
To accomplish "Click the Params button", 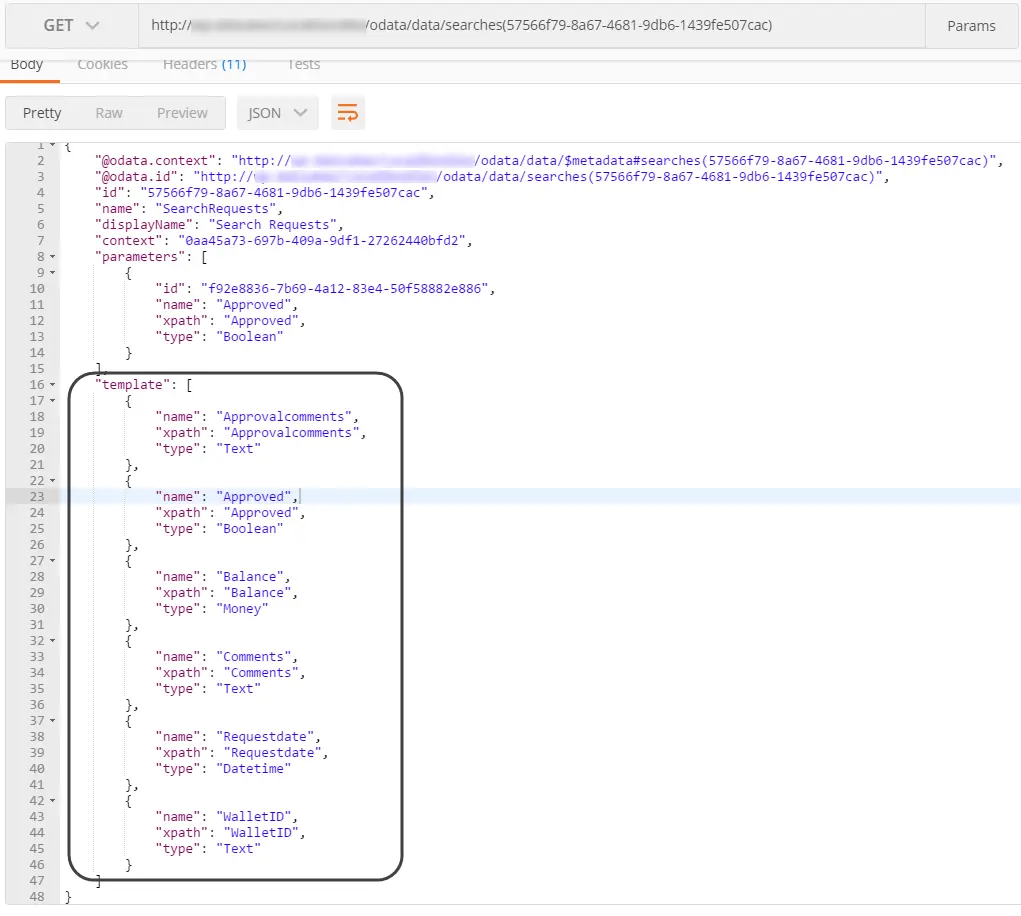I will [971, 26].
